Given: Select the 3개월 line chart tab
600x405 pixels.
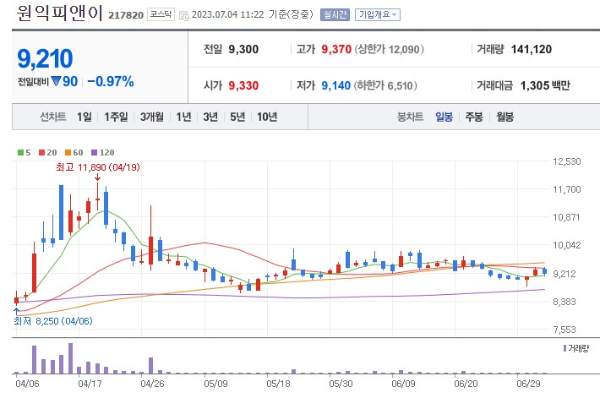Looking at the screenshot, I should 152,117.
